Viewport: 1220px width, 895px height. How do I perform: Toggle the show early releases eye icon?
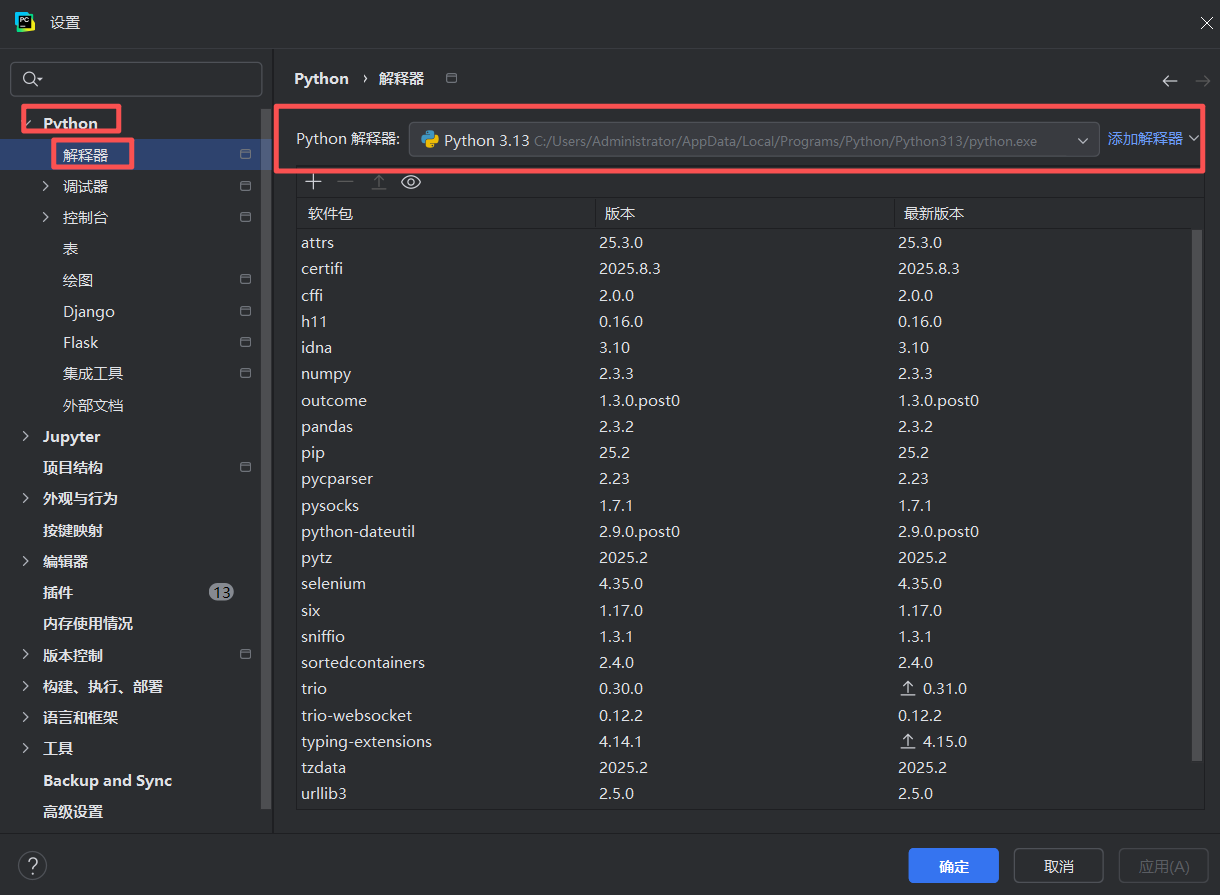[411, 182]
